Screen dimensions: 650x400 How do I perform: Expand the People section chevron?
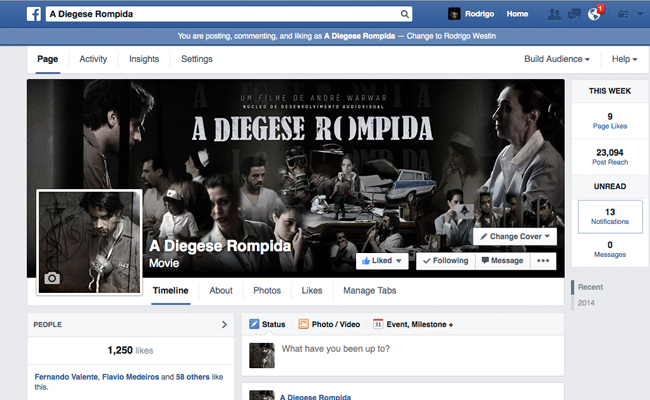click(224, 325)
